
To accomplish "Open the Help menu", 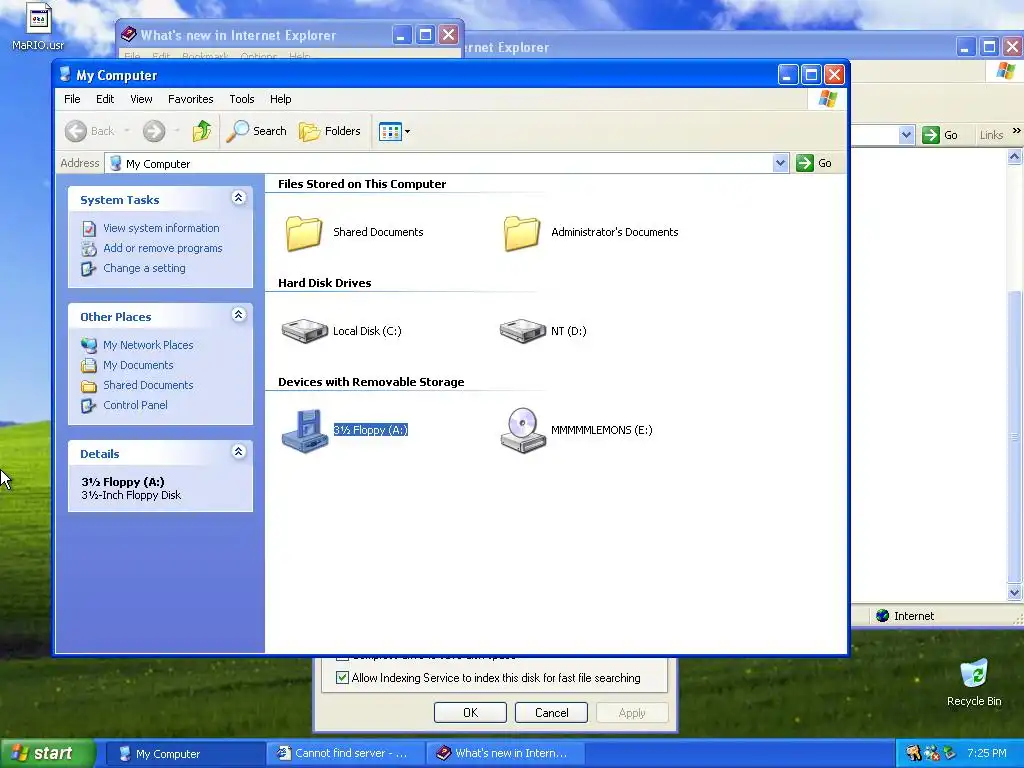I will pos(281,99).
